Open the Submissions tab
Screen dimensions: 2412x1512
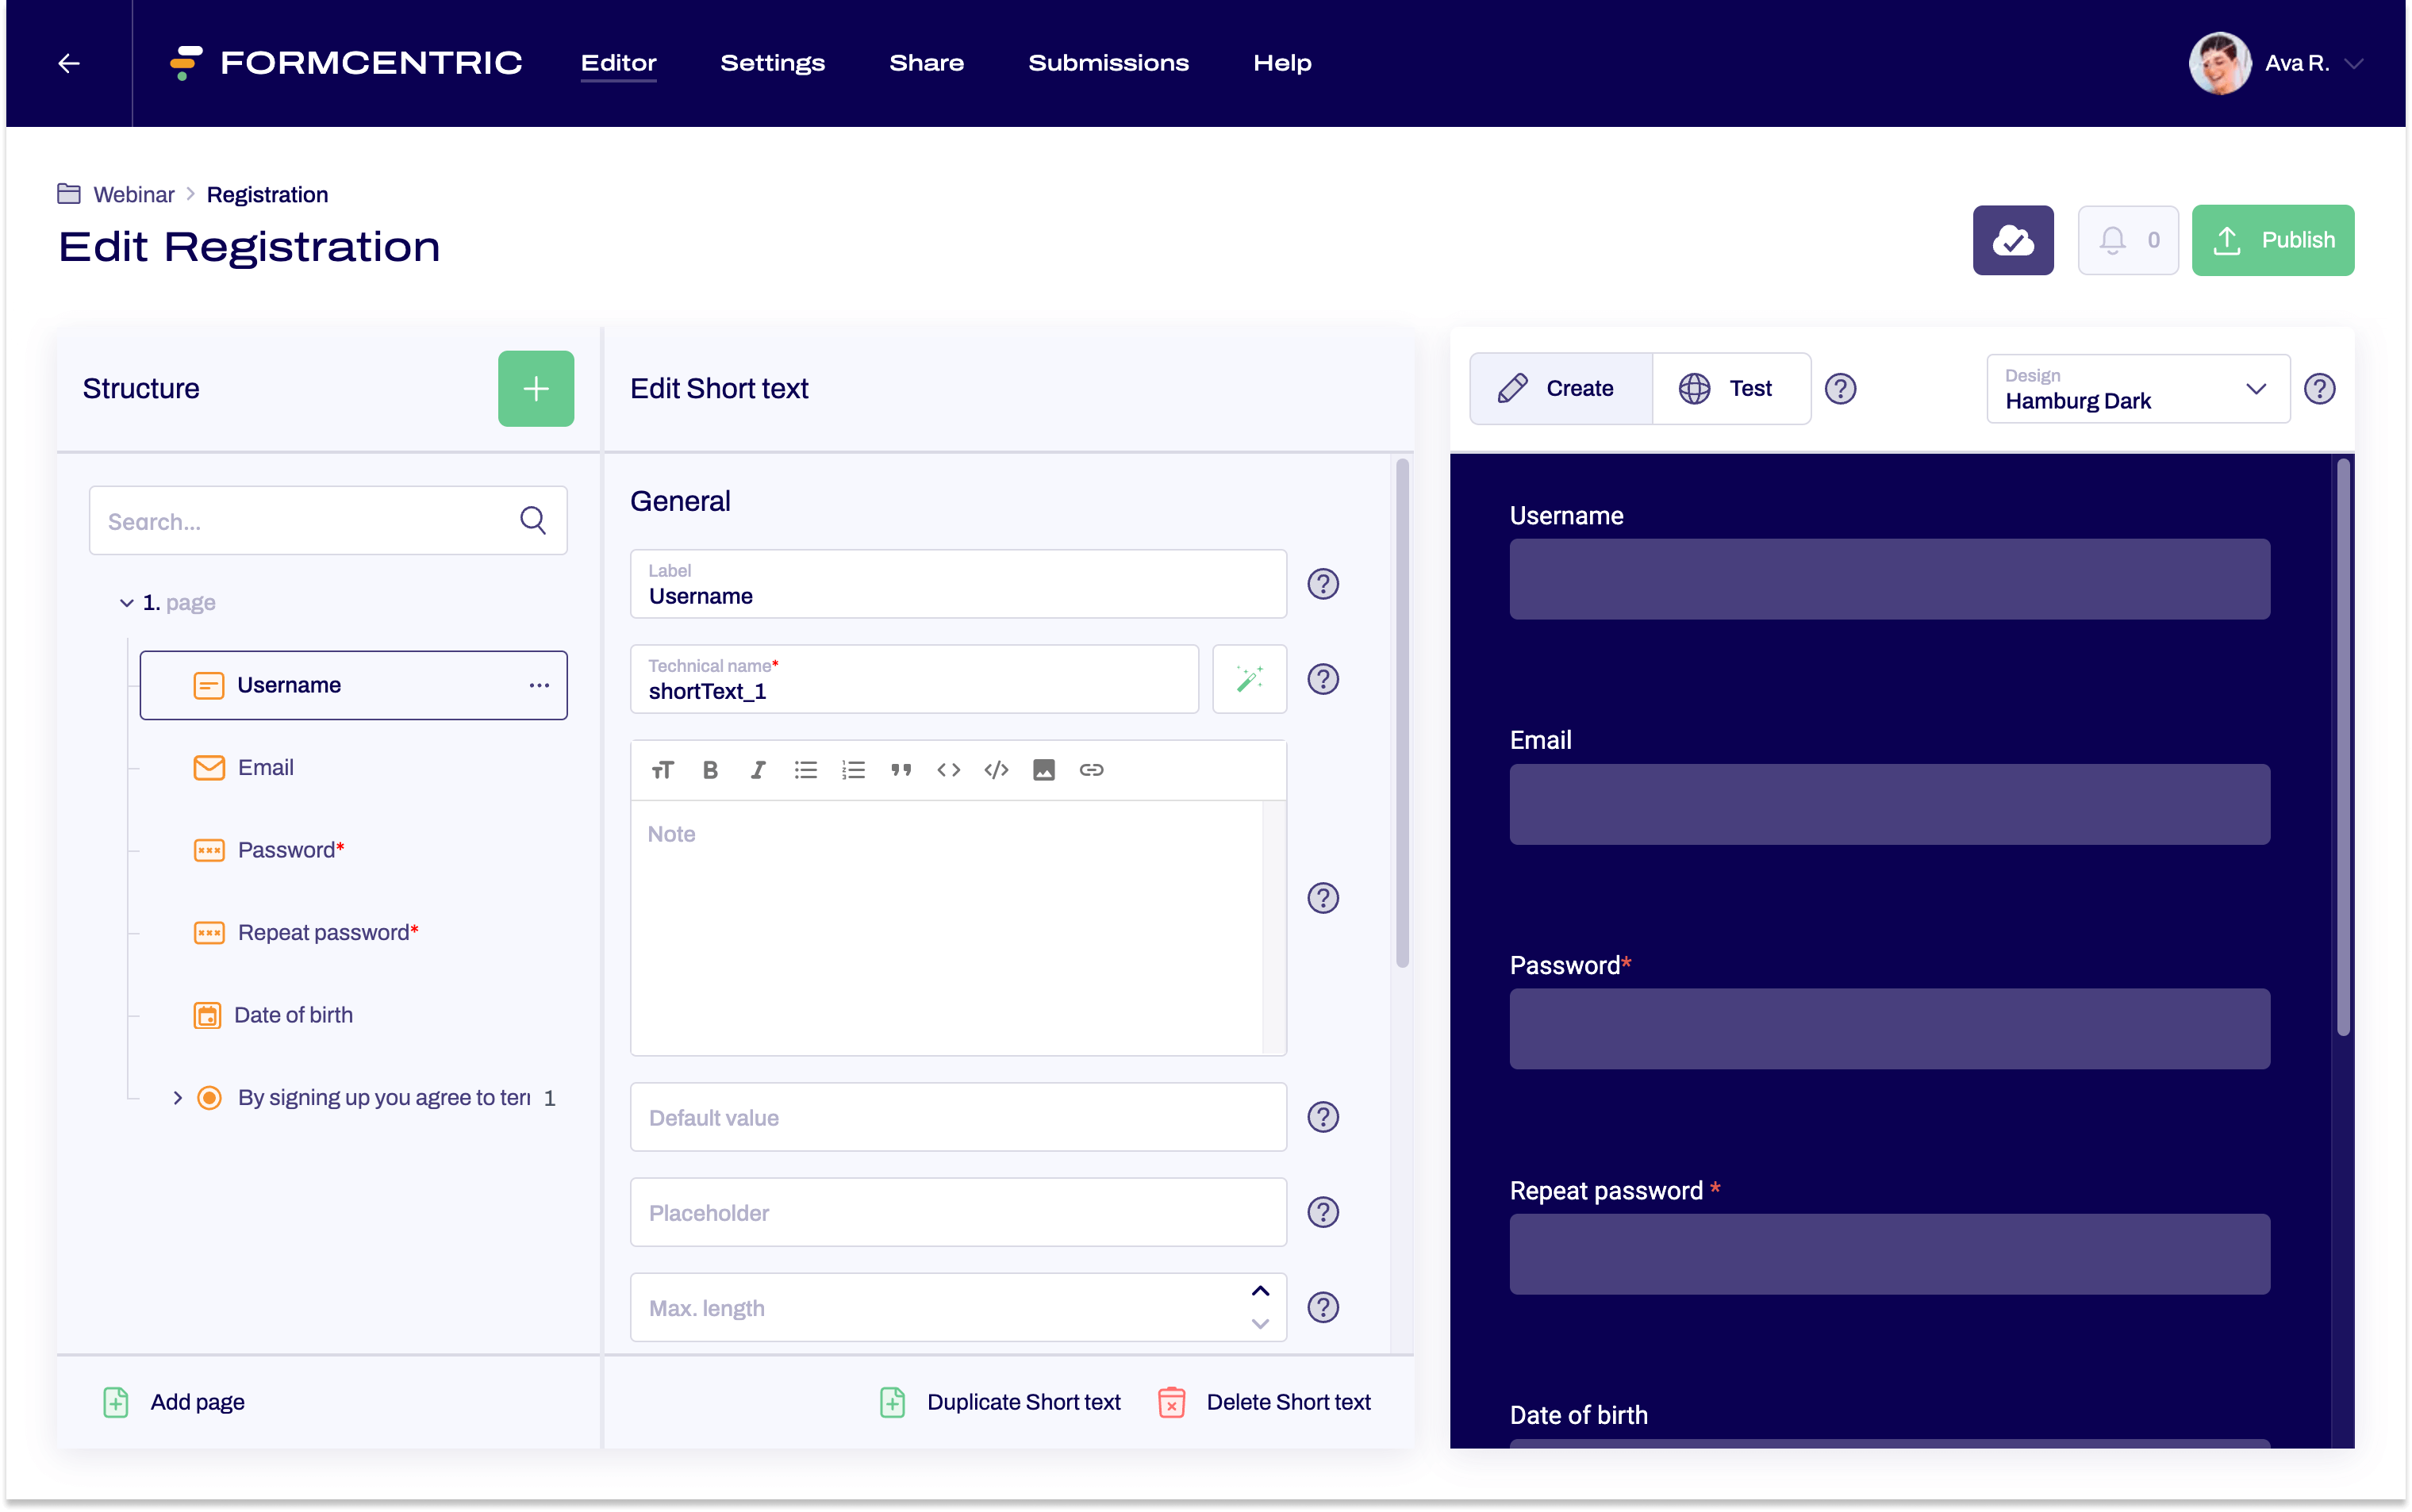(x=1108, y=63)
